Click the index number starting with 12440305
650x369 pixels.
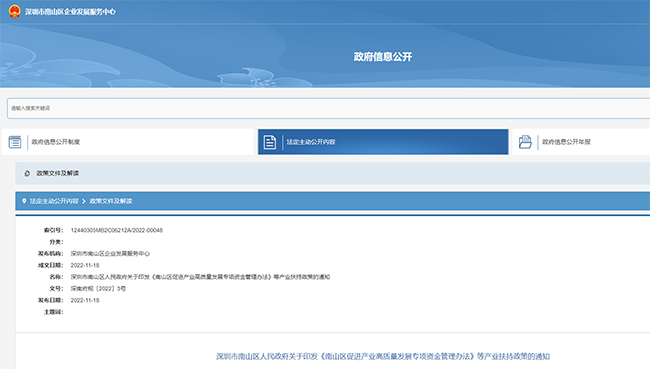tap(116, 230)
